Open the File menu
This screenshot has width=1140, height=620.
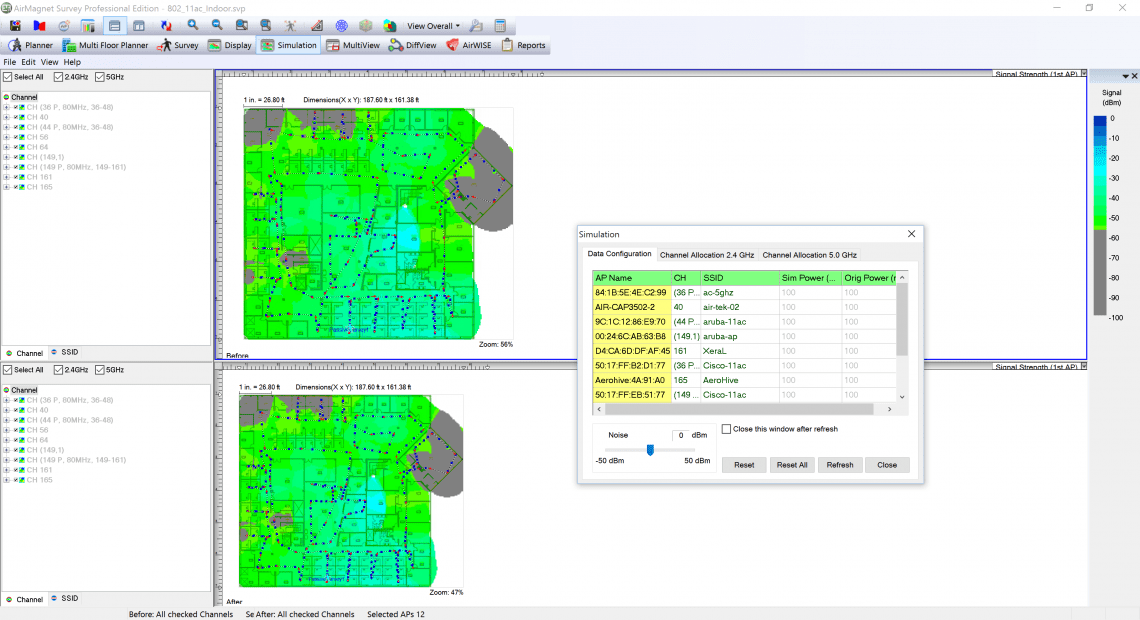click(x=9, y=61)
